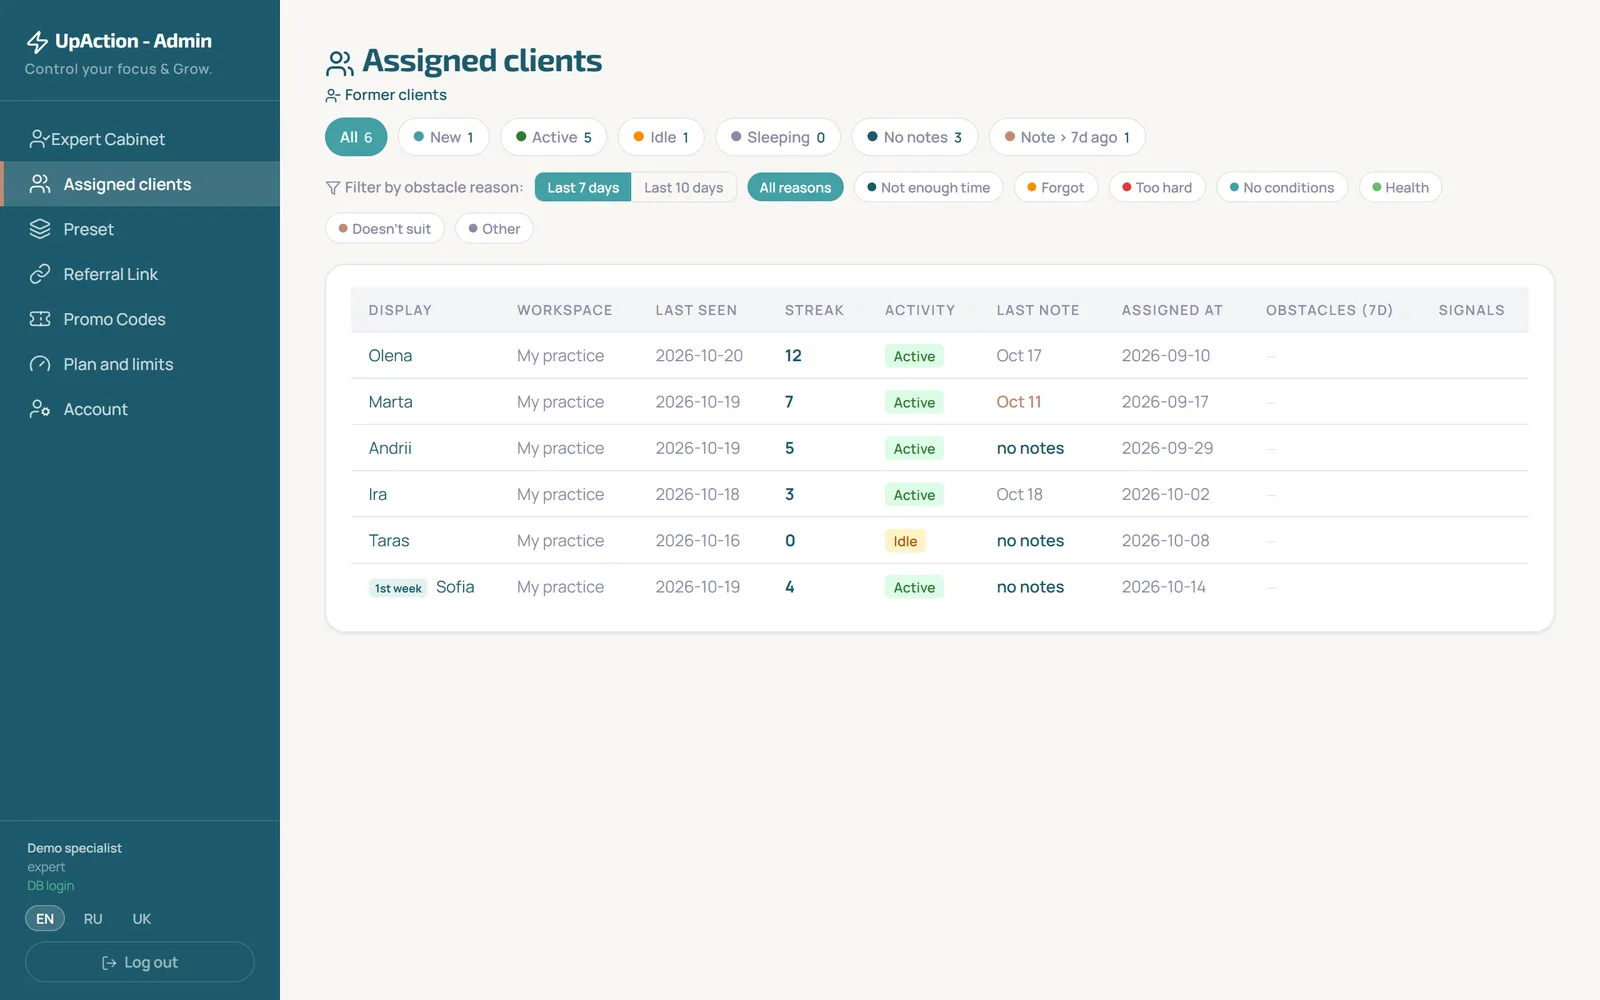Select the All reasons obstacle filter

pos(795,187)
